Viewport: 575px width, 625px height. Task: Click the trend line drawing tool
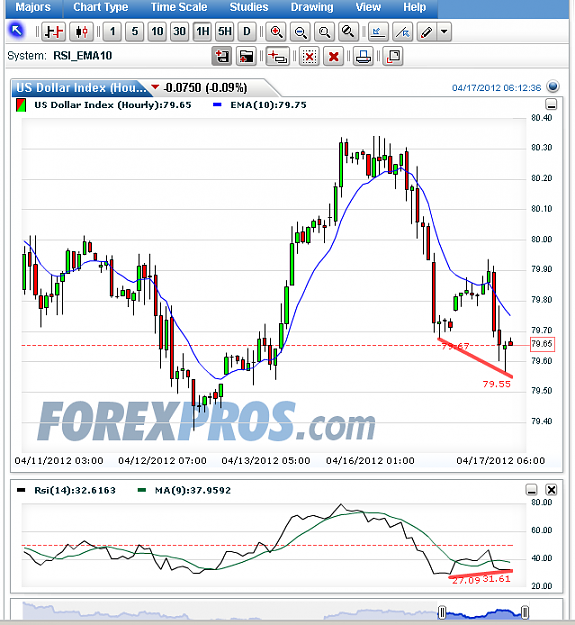(402, 31)
